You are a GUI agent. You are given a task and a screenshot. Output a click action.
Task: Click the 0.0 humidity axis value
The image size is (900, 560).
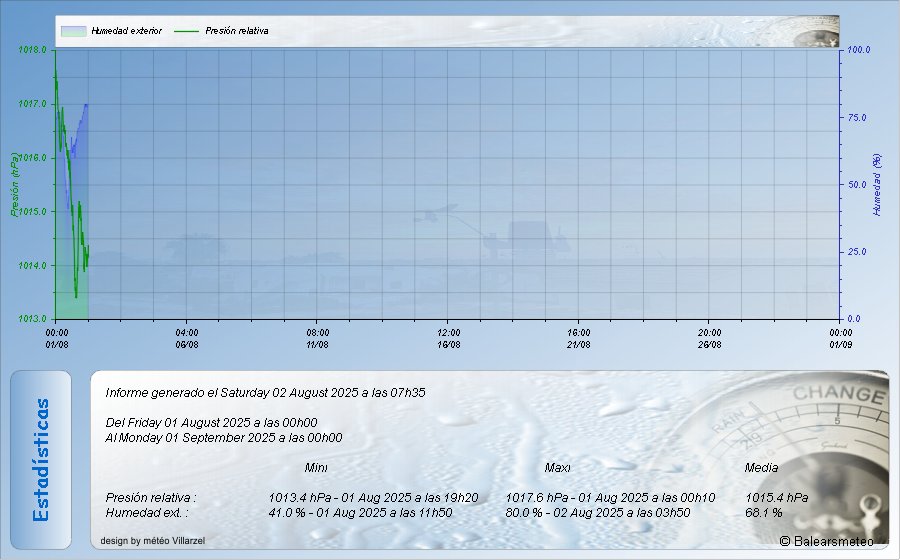pos(854,319)
